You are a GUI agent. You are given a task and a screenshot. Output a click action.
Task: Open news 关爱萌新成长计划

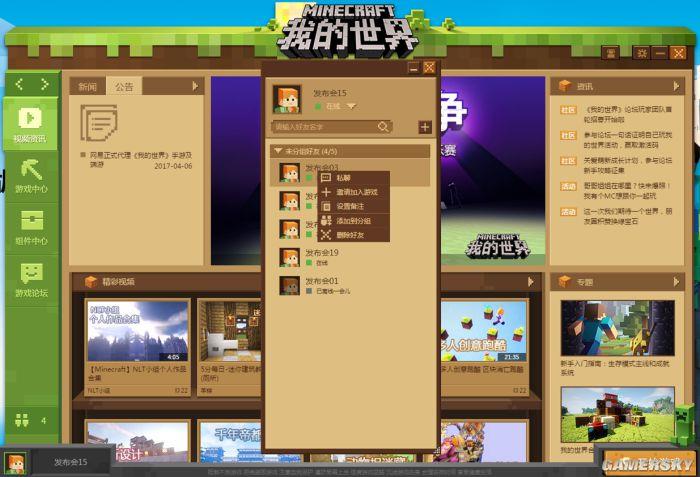pos(616,165)
